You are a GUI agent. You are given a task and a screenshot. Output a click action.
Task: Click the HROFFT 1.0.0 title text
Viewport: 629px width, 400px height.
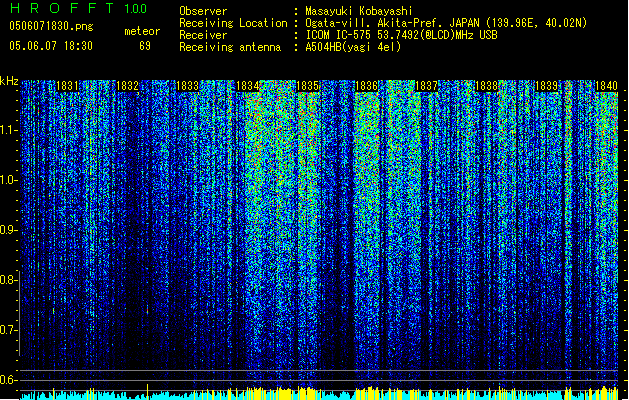tap(78, 8)
